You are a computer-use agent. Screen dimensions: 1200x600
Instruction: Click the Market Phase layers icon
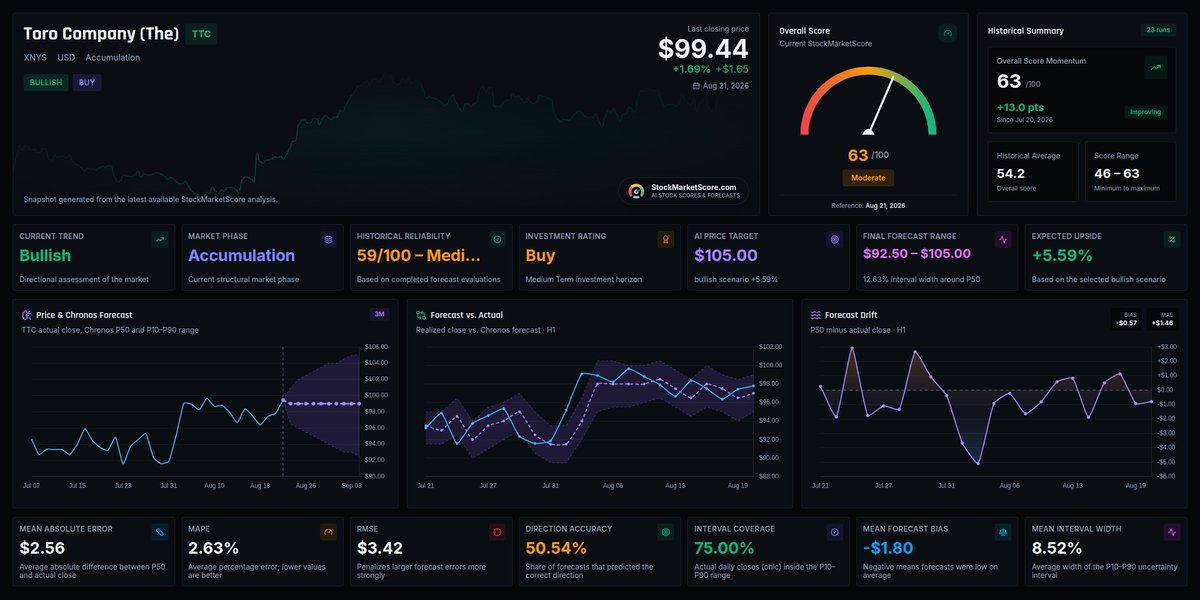coord(328,240)
